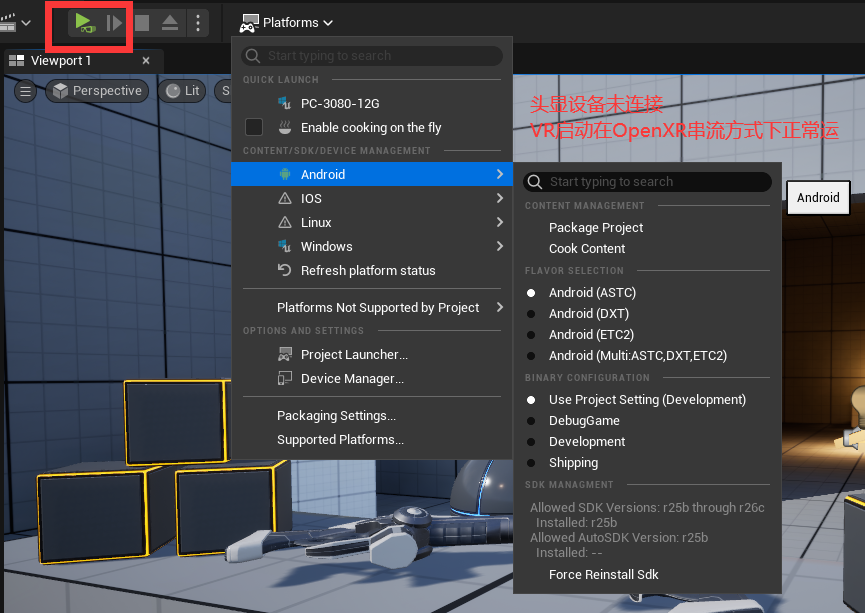The width and height of the screenshot is (865, 613).
Task: Select Shipping binary configuration
Action: point(647,462)
